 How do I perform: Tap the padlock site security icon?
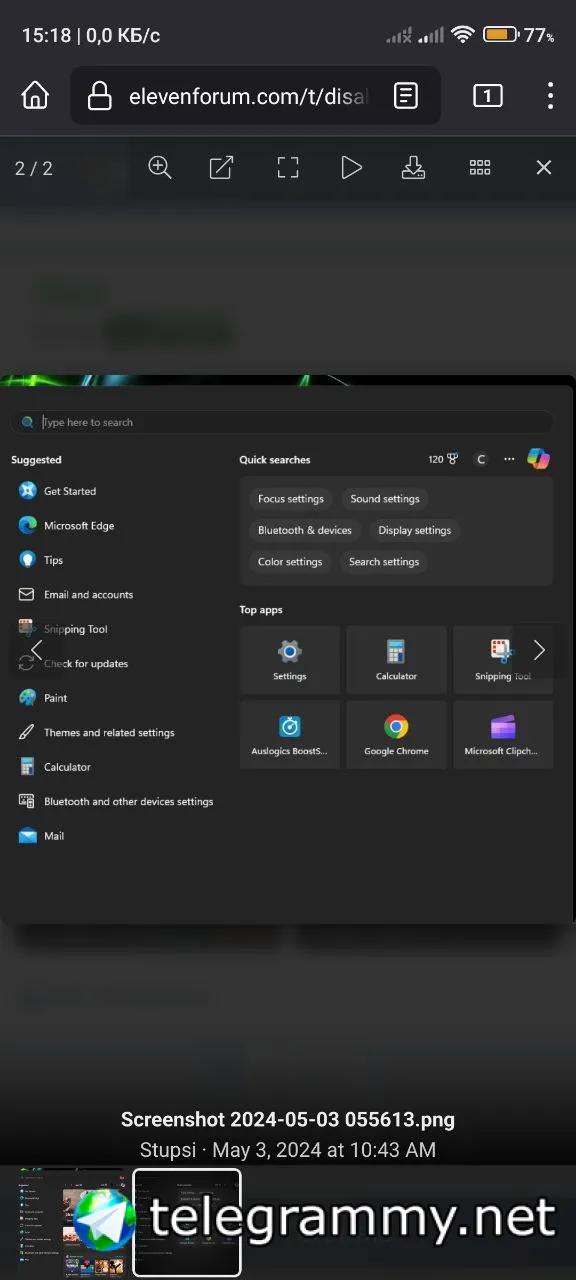click(99, 96)
